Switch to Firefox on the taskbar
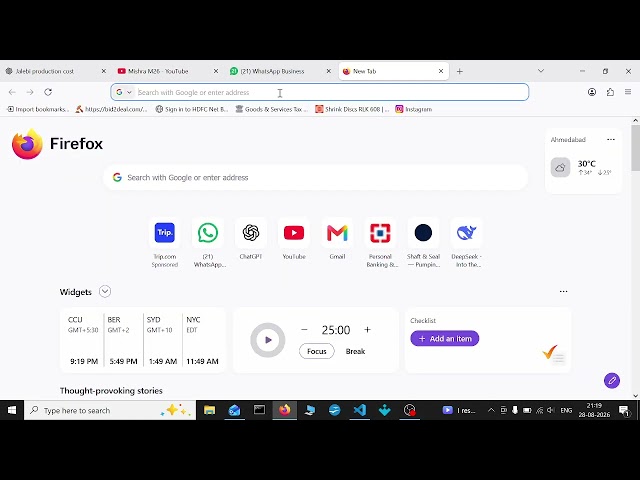This screenshot has height=480, width=640. point(284,410)
